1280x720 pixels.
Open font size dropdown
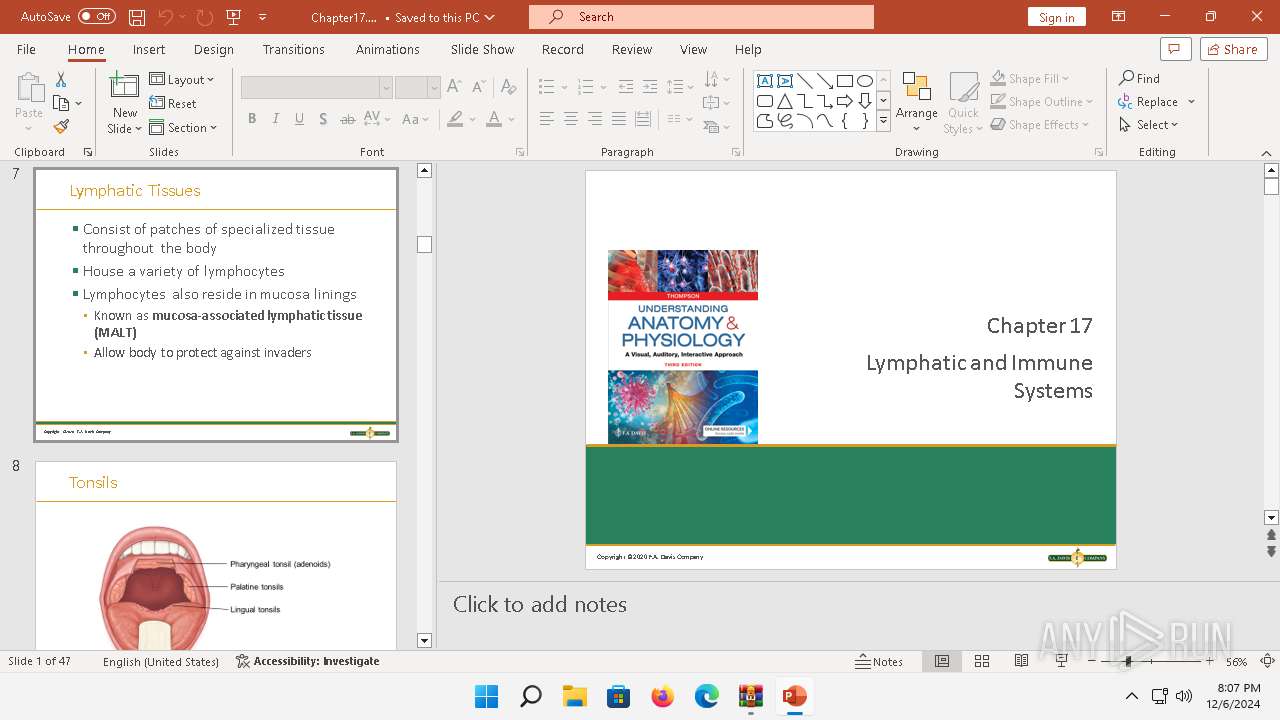[x=434, y=88]
